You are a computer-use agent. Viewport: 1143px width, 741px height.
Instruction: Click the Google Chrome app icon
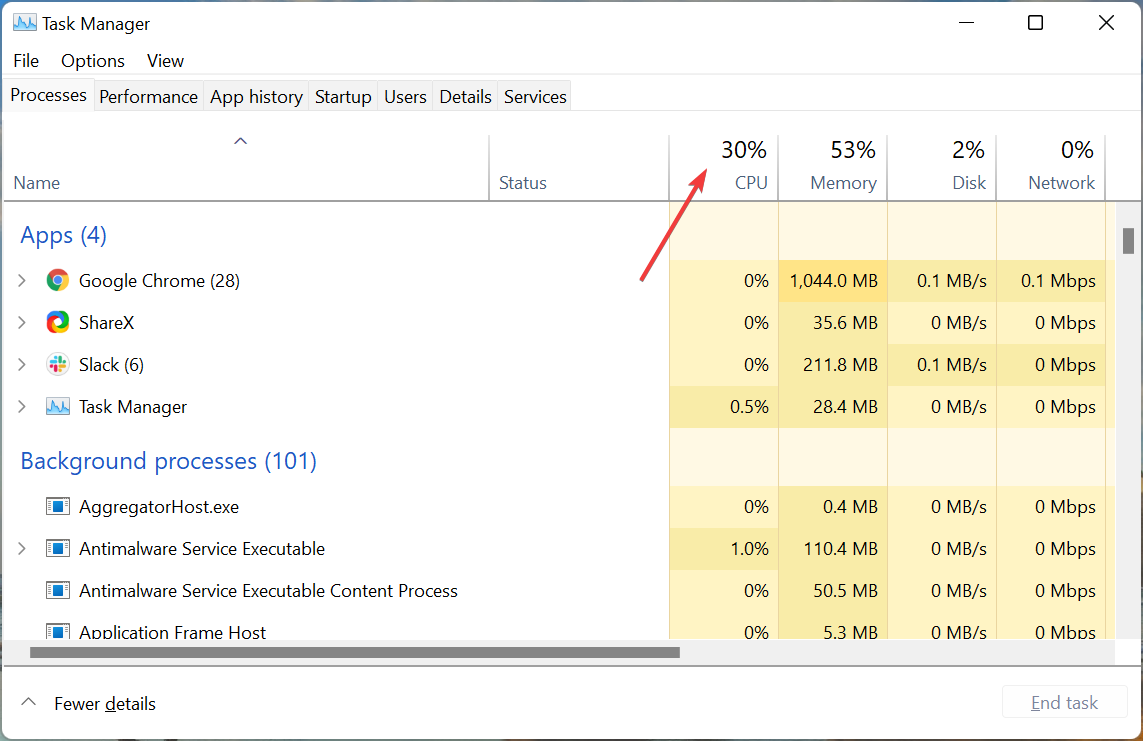click(58, 281)
